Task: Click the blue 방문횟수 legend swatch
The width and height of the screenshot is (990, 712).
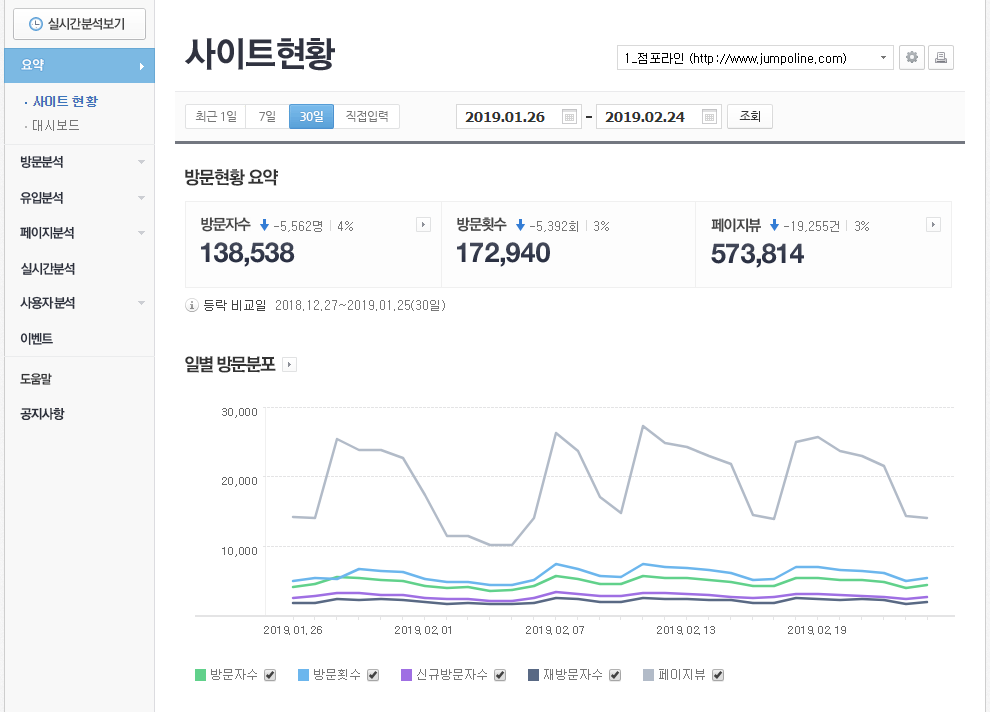Action: [304, 675]
